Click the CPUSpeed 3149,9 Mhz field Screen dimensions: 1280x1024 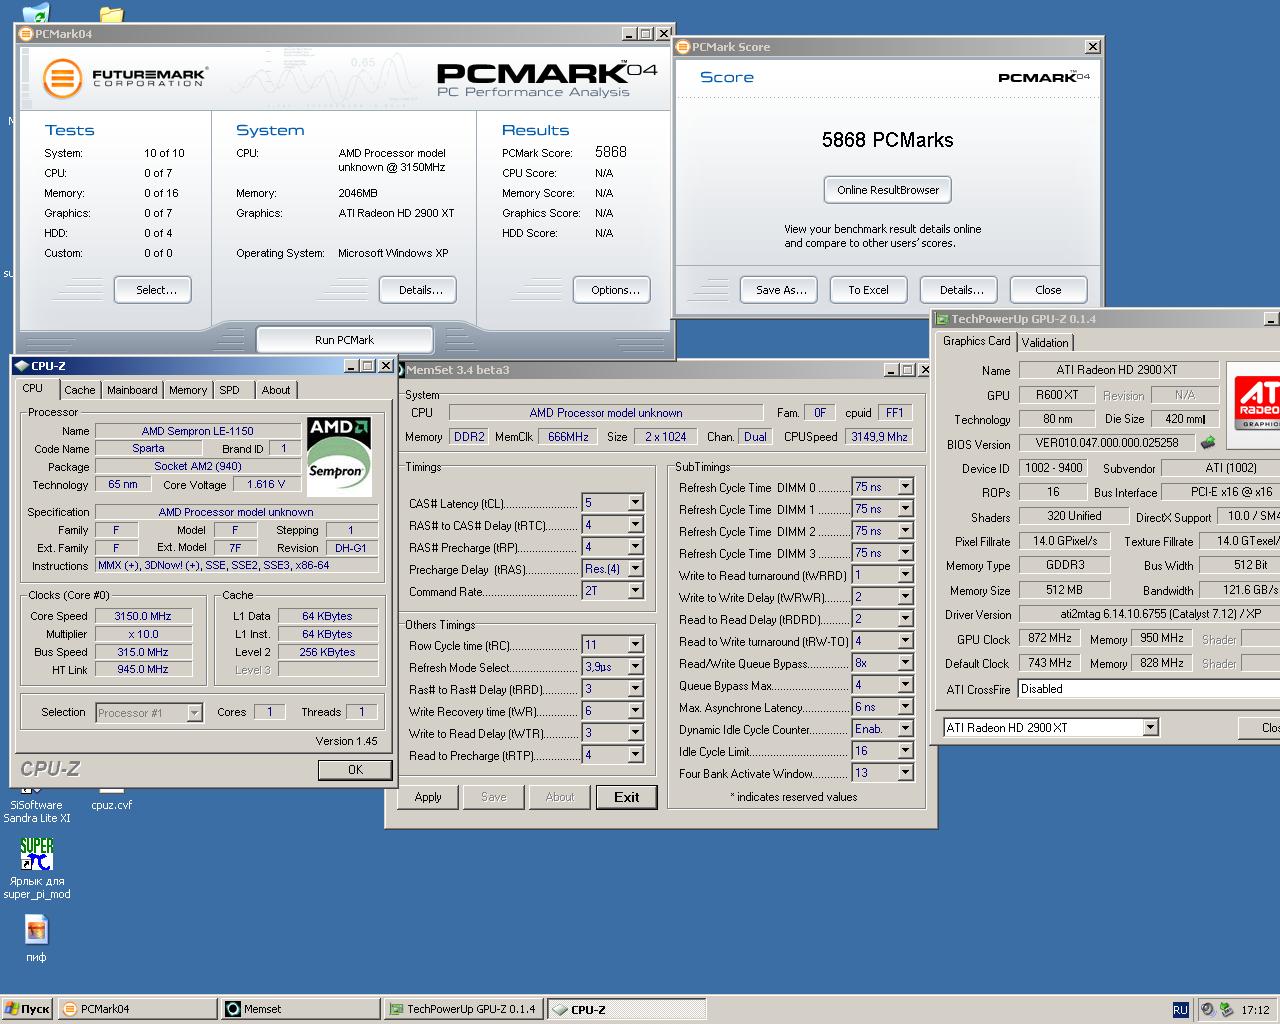coord(879,437)
